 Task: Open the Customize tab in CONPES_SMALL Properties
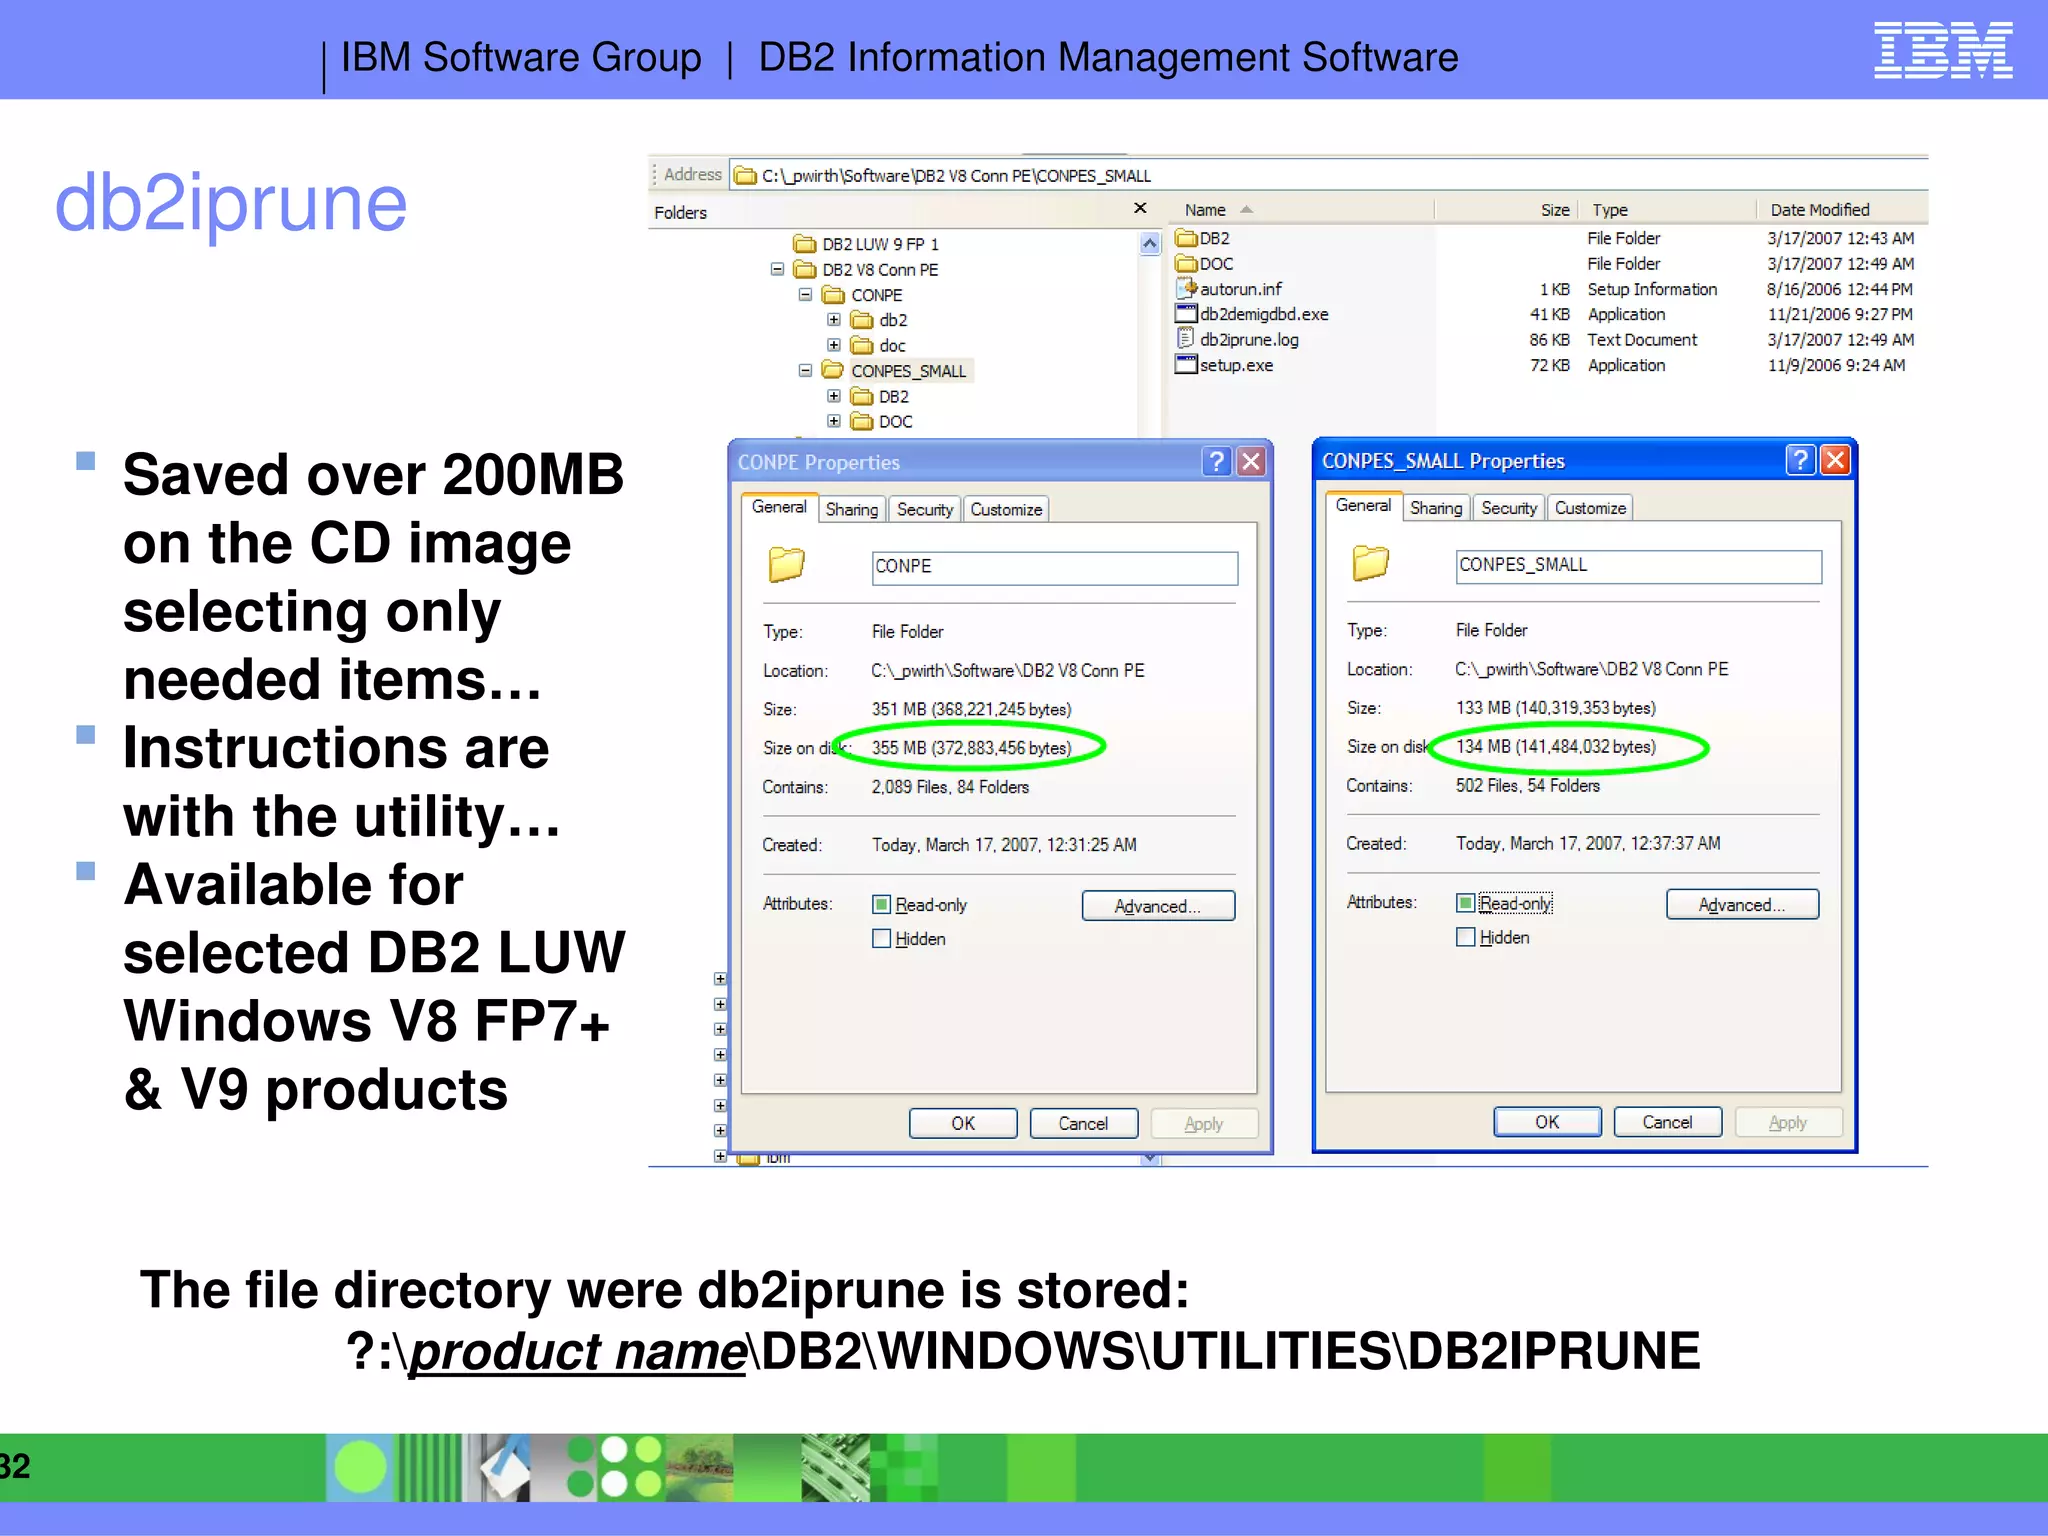coord(1590,508)
